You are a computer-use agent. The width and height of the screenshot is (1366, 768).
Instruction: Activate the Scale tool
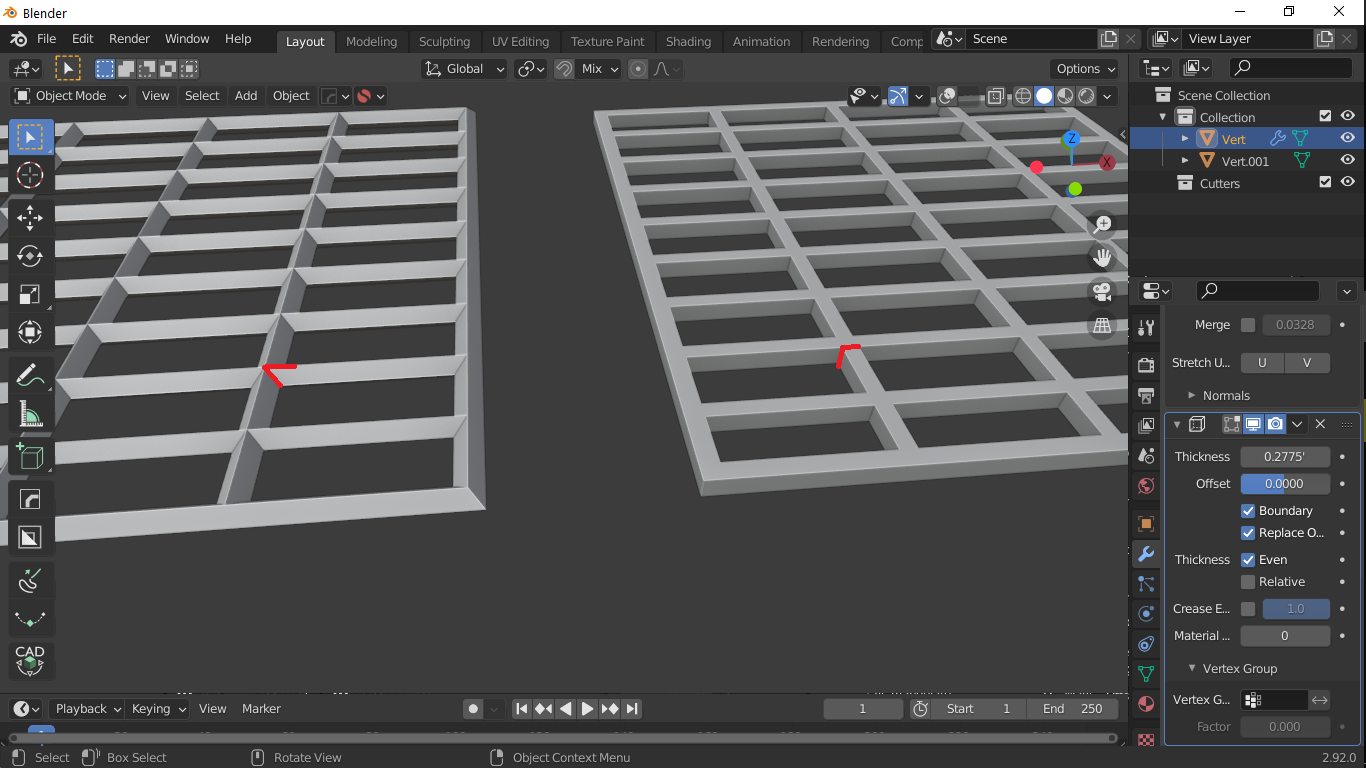[30, 293]
